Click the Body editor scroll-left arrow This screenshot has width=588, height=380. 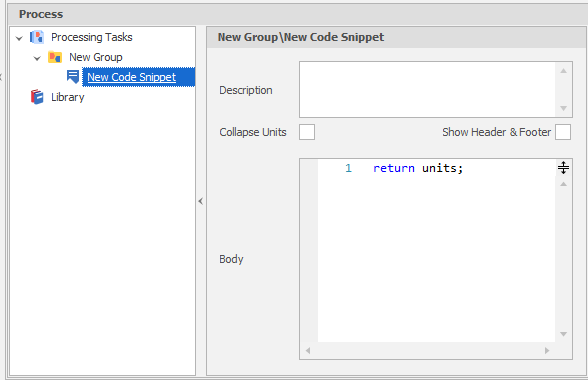click(x=308, y=350)
